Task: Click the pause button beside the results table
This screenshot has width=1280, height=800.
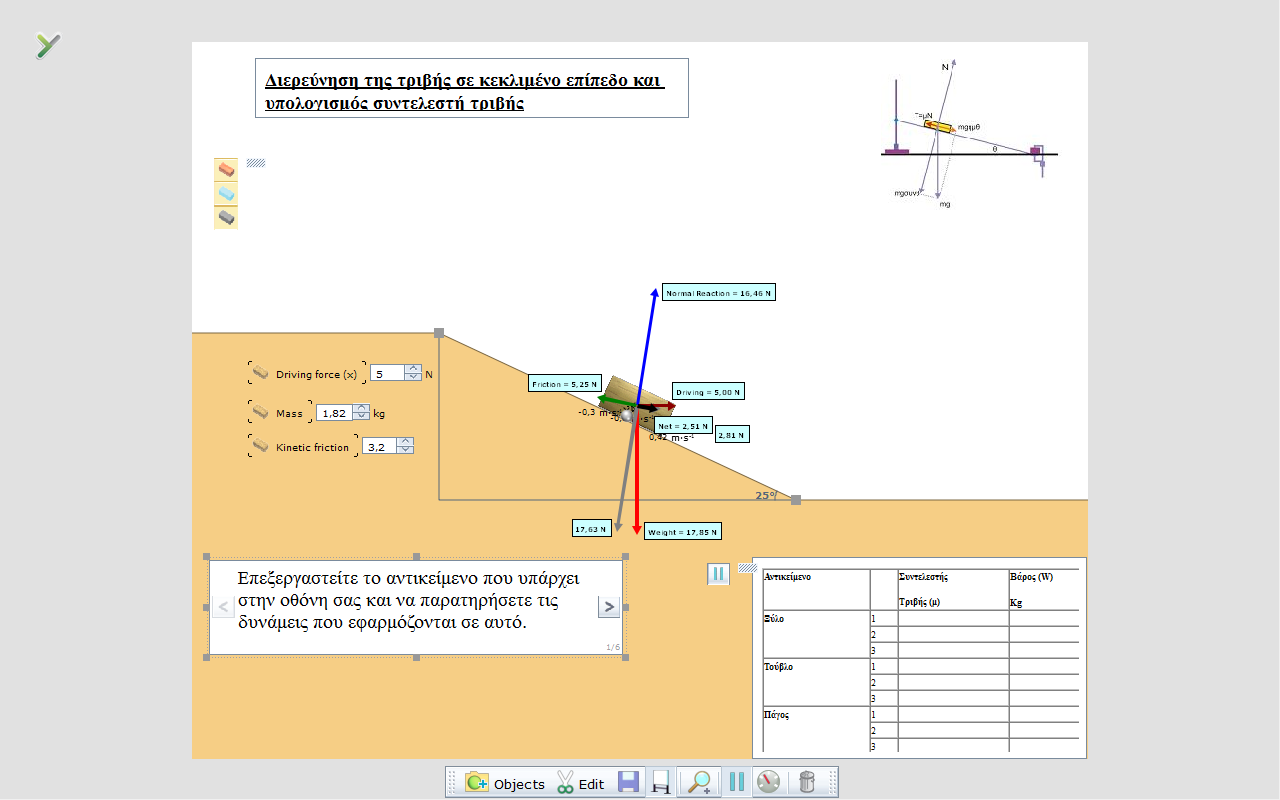Action: [x=719, y=574]
